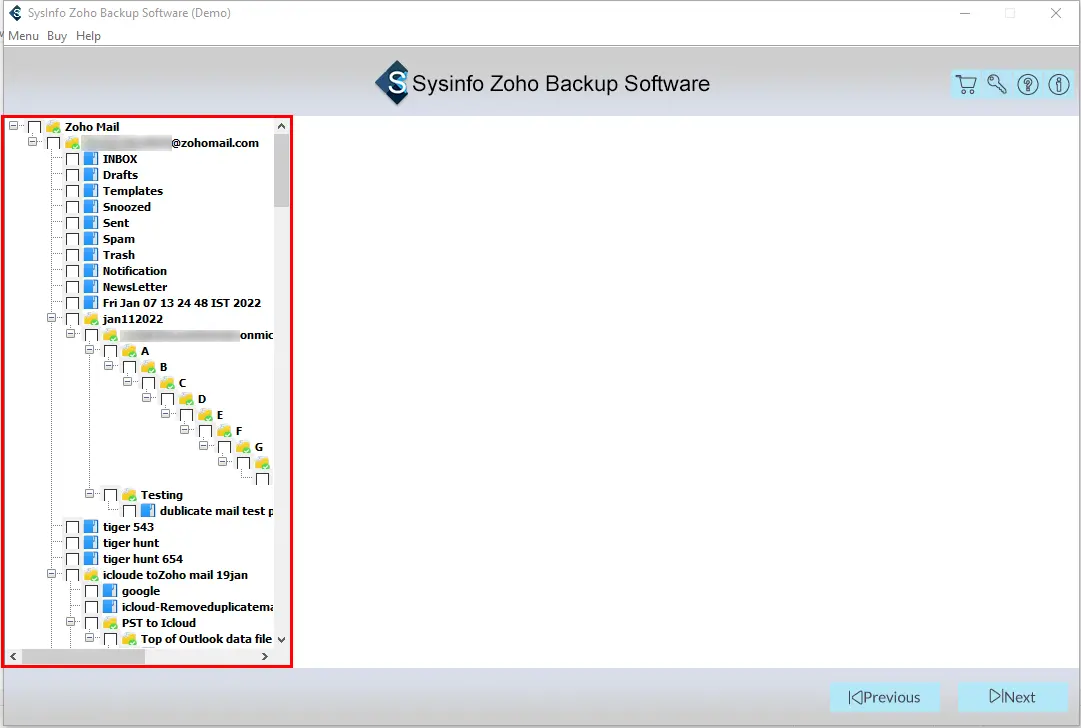Viewport: 1081px width, 728px height.
Task: Click scroll up arrow in tree
Action: pos(281,126)
